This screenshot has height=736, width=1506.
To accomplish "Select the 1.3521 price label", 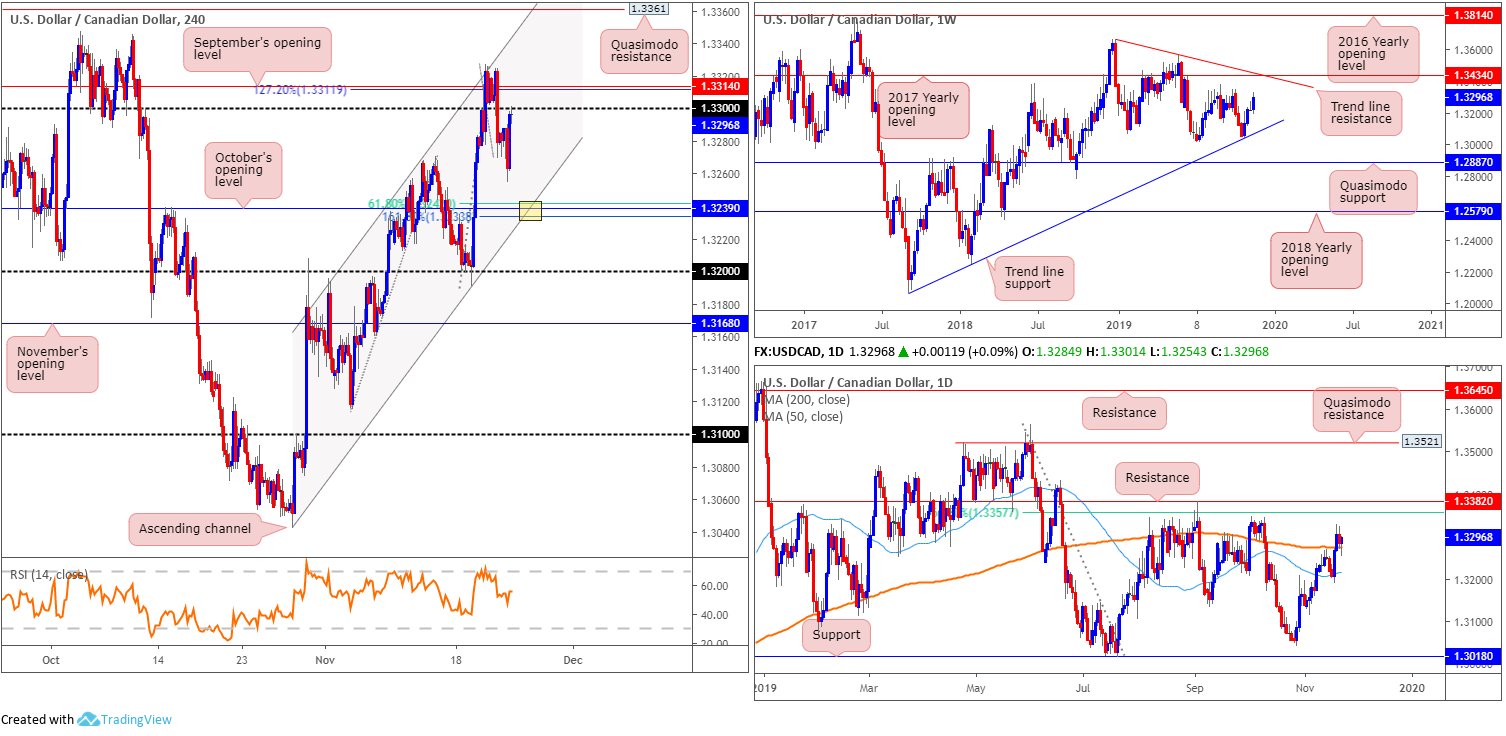I will tap(1423, 441).
